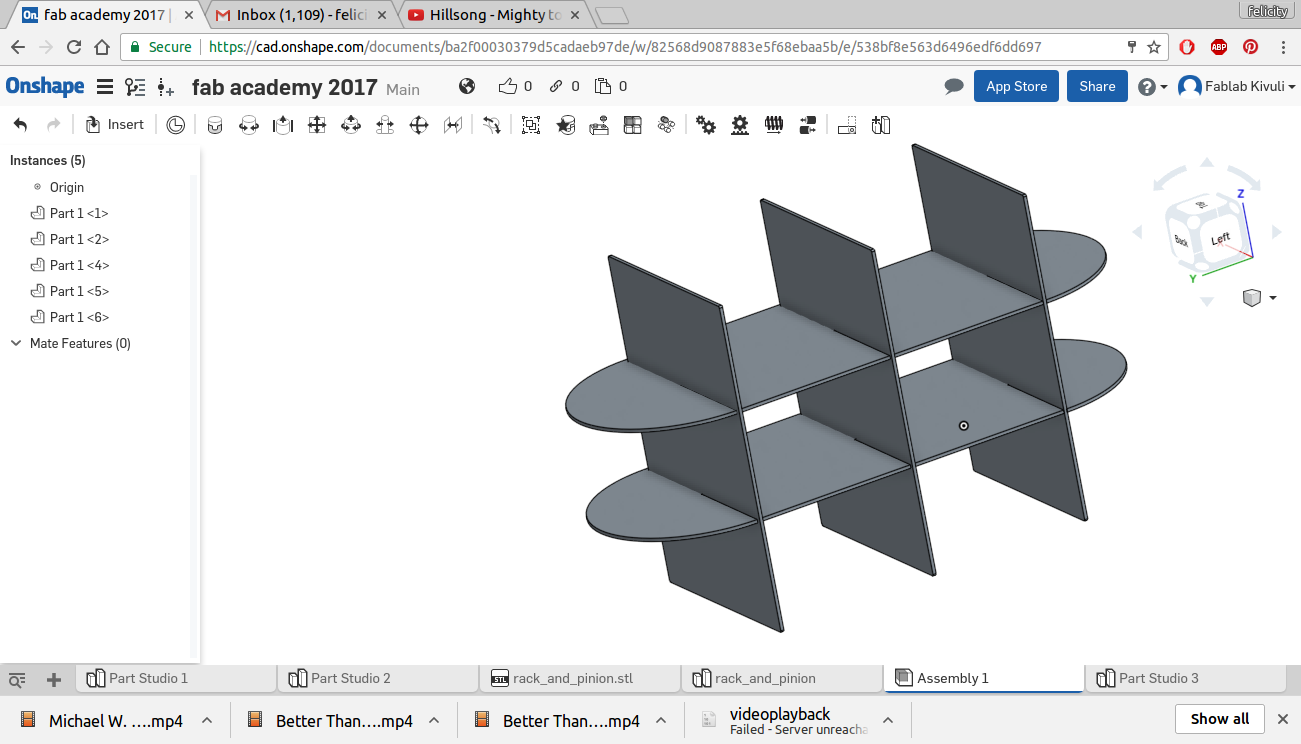Click the create version icon
This screenshot has height=744, width=1301.
(x=166, y=88)
